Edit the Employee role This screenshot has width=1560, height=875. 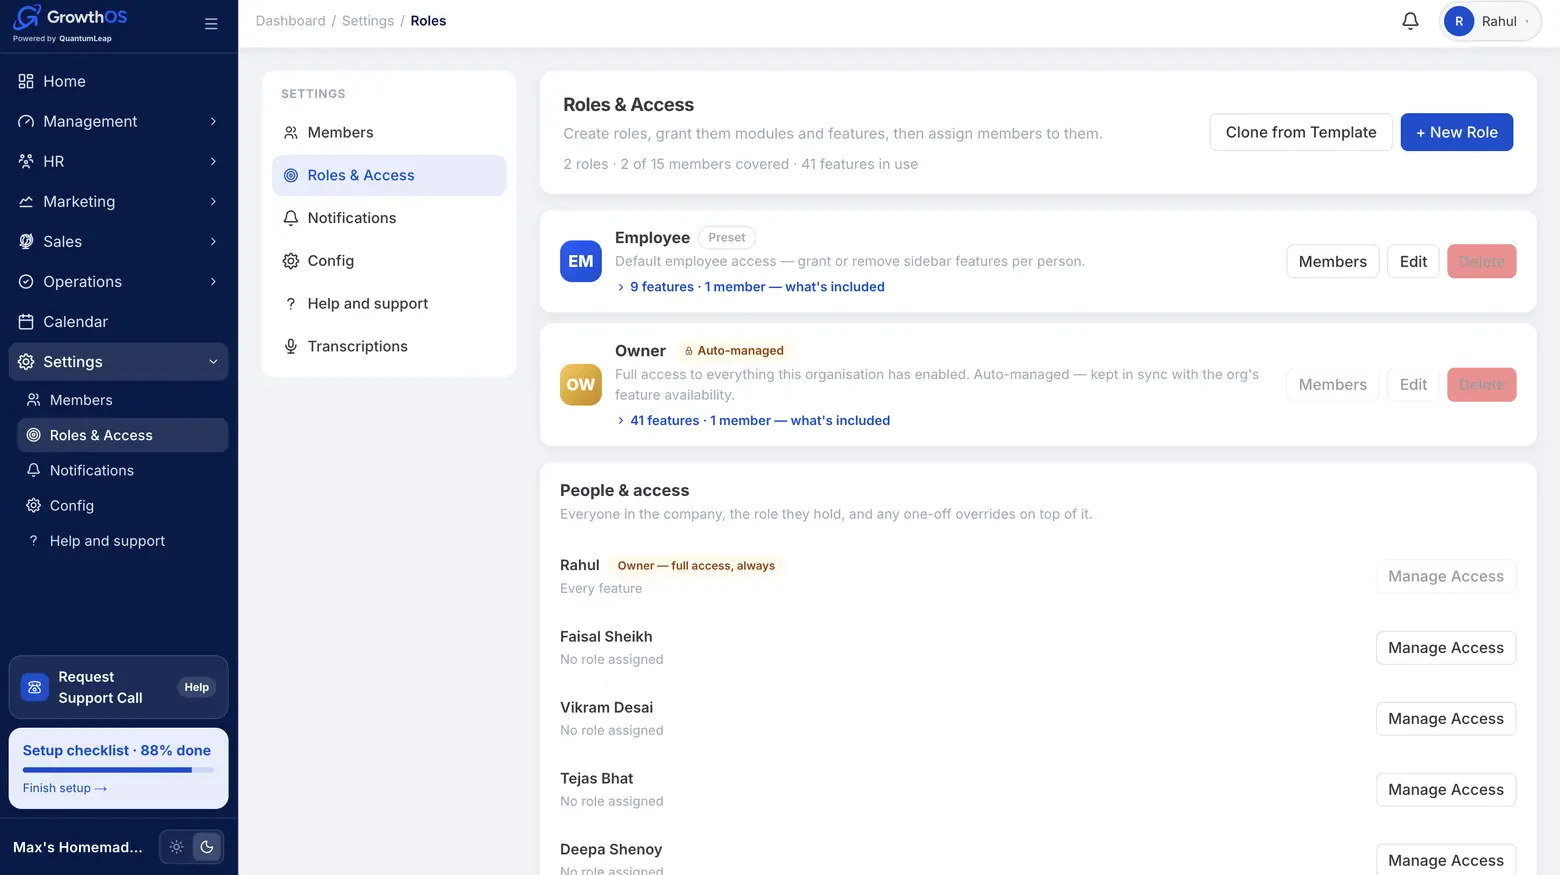[x=1413, y=261]
